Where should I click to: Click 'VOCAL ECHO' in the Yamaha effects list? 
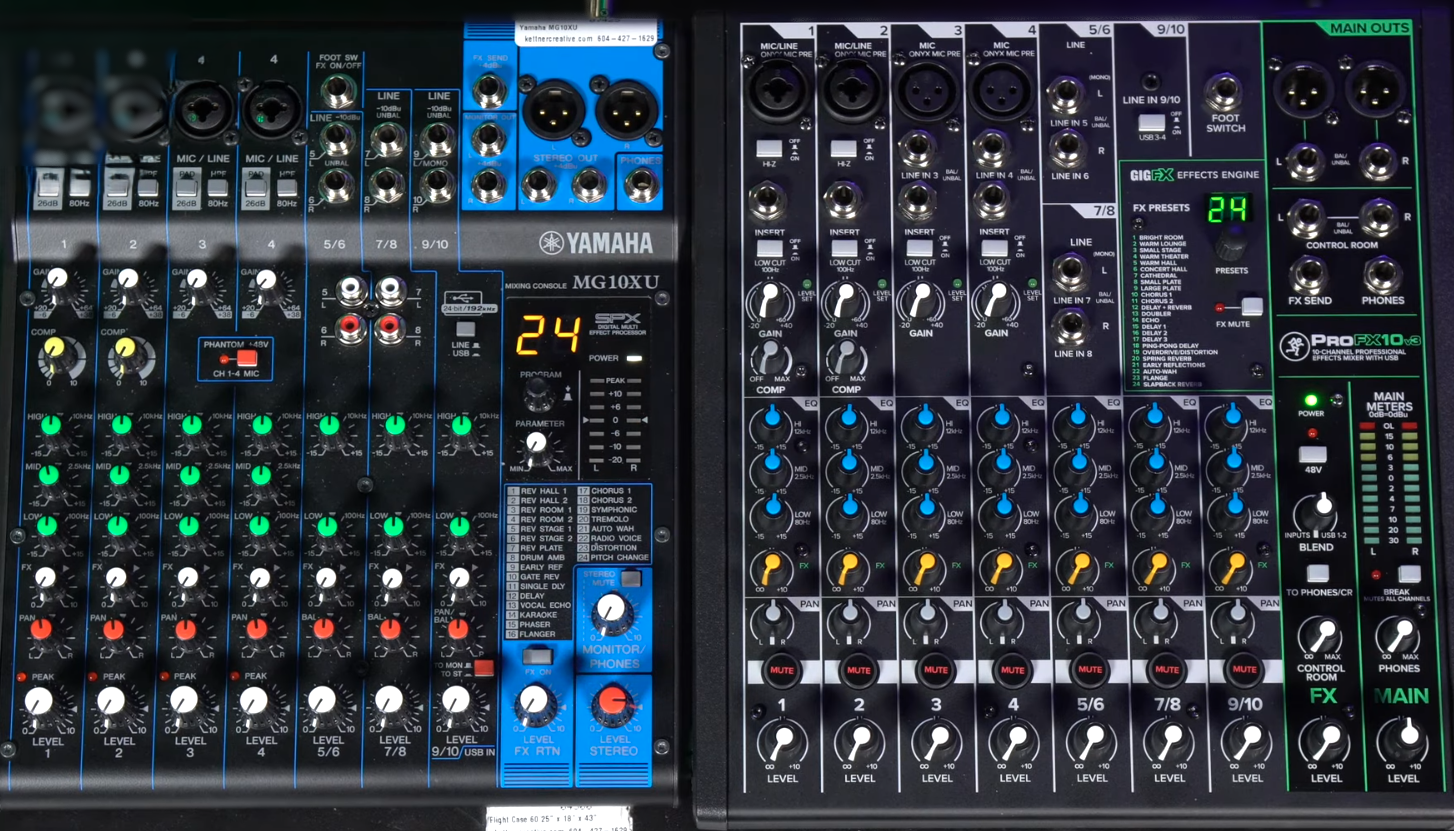[545, 605]
